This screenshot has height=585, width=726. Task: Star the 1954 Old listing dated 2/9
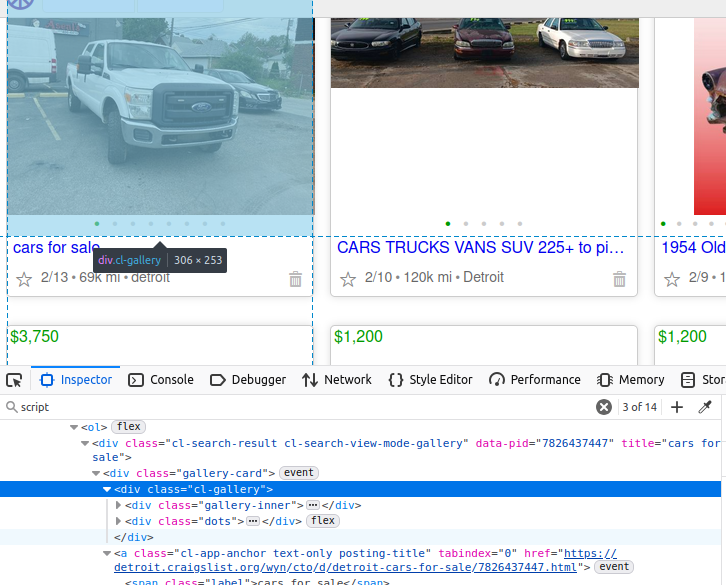[672, 279]
